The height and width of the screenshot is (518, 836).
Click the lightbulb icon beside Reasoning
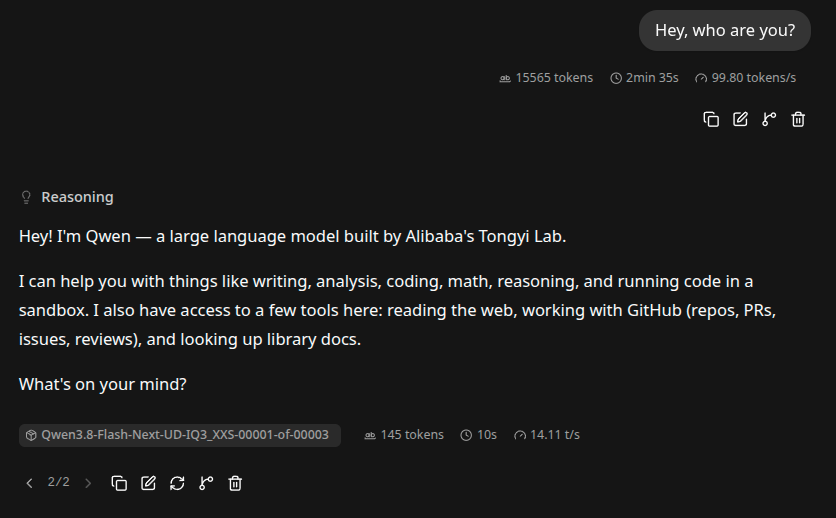click(x=26, y=197)
